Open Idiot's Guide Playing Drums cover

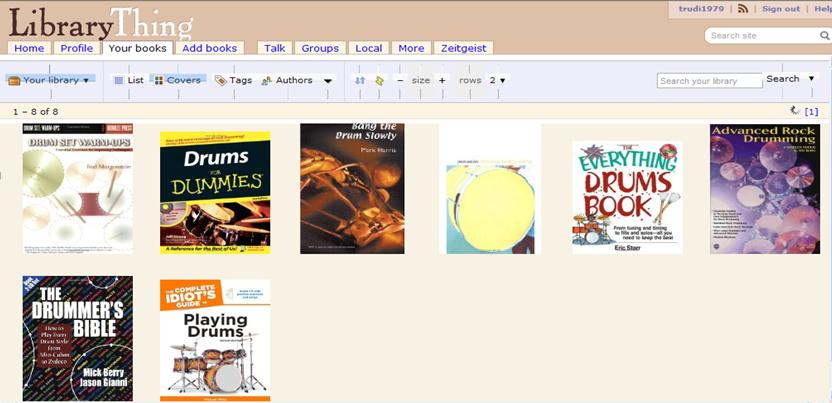(215, 340)
